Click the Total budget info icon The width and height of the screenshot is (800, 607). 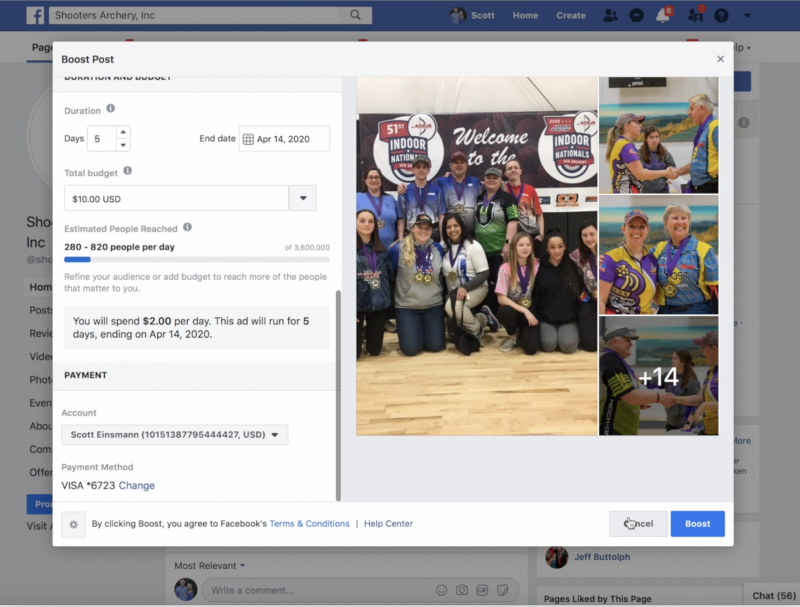coord(128,171)
